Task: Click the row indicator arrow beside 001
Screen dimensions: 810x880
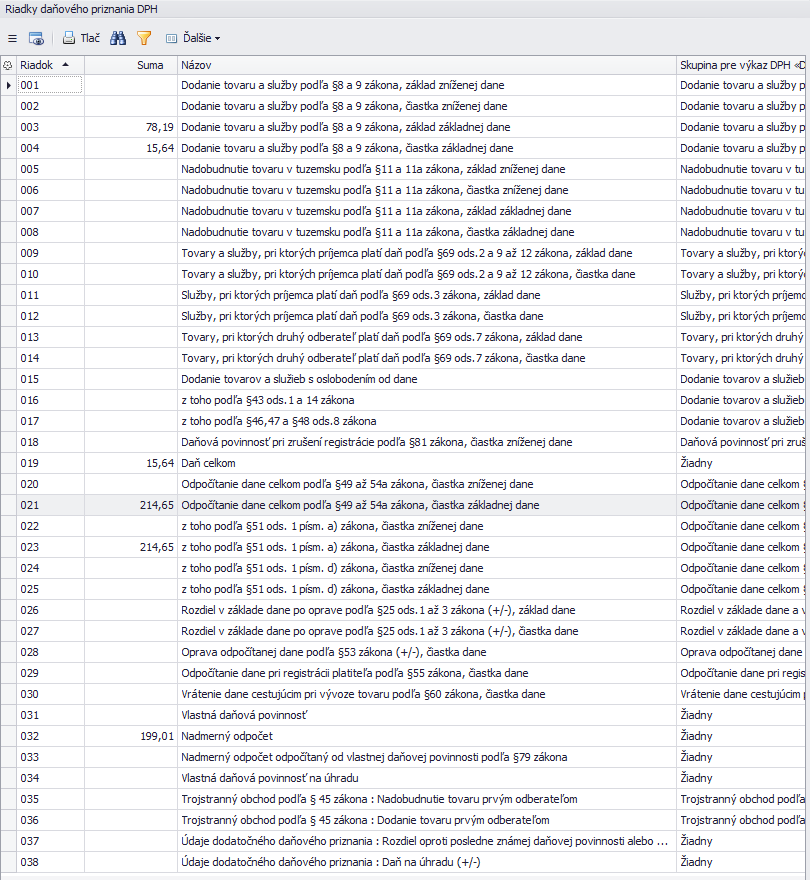Action: coord(8,85)
